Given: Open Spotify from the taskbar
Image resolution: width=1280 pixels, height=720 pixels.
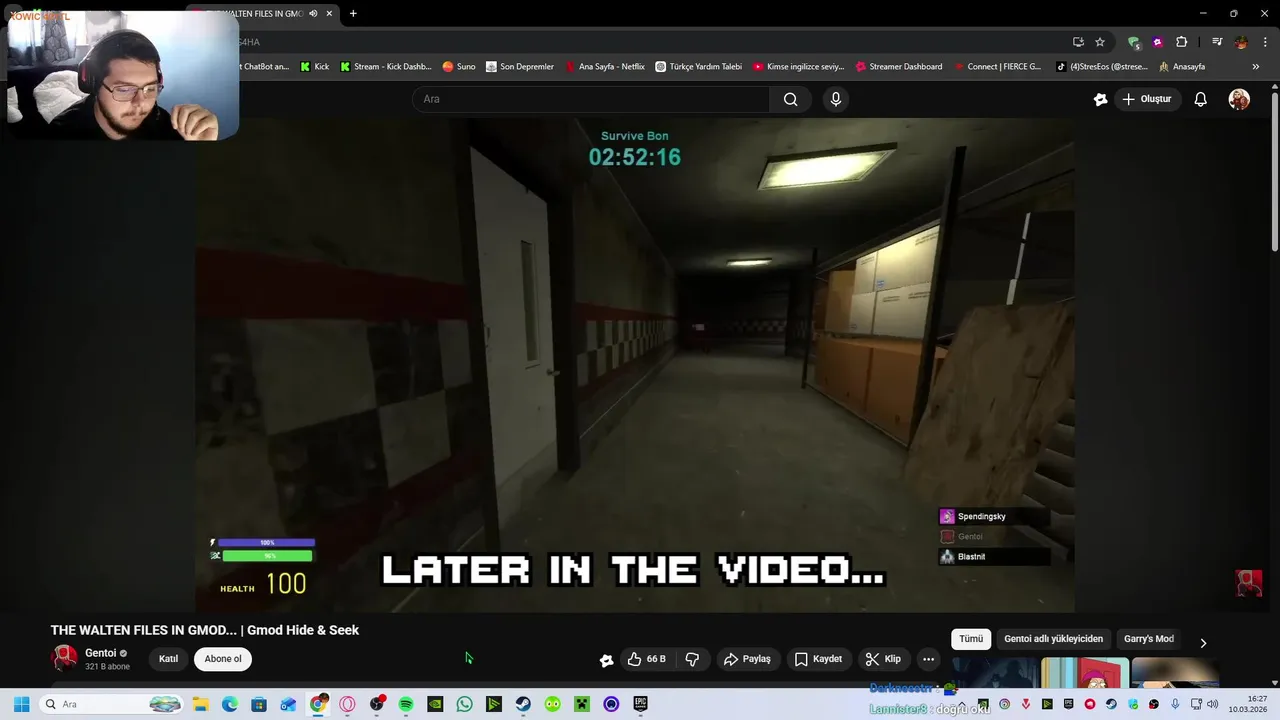Looking at the screenshot, I should [x=406, y=704].
